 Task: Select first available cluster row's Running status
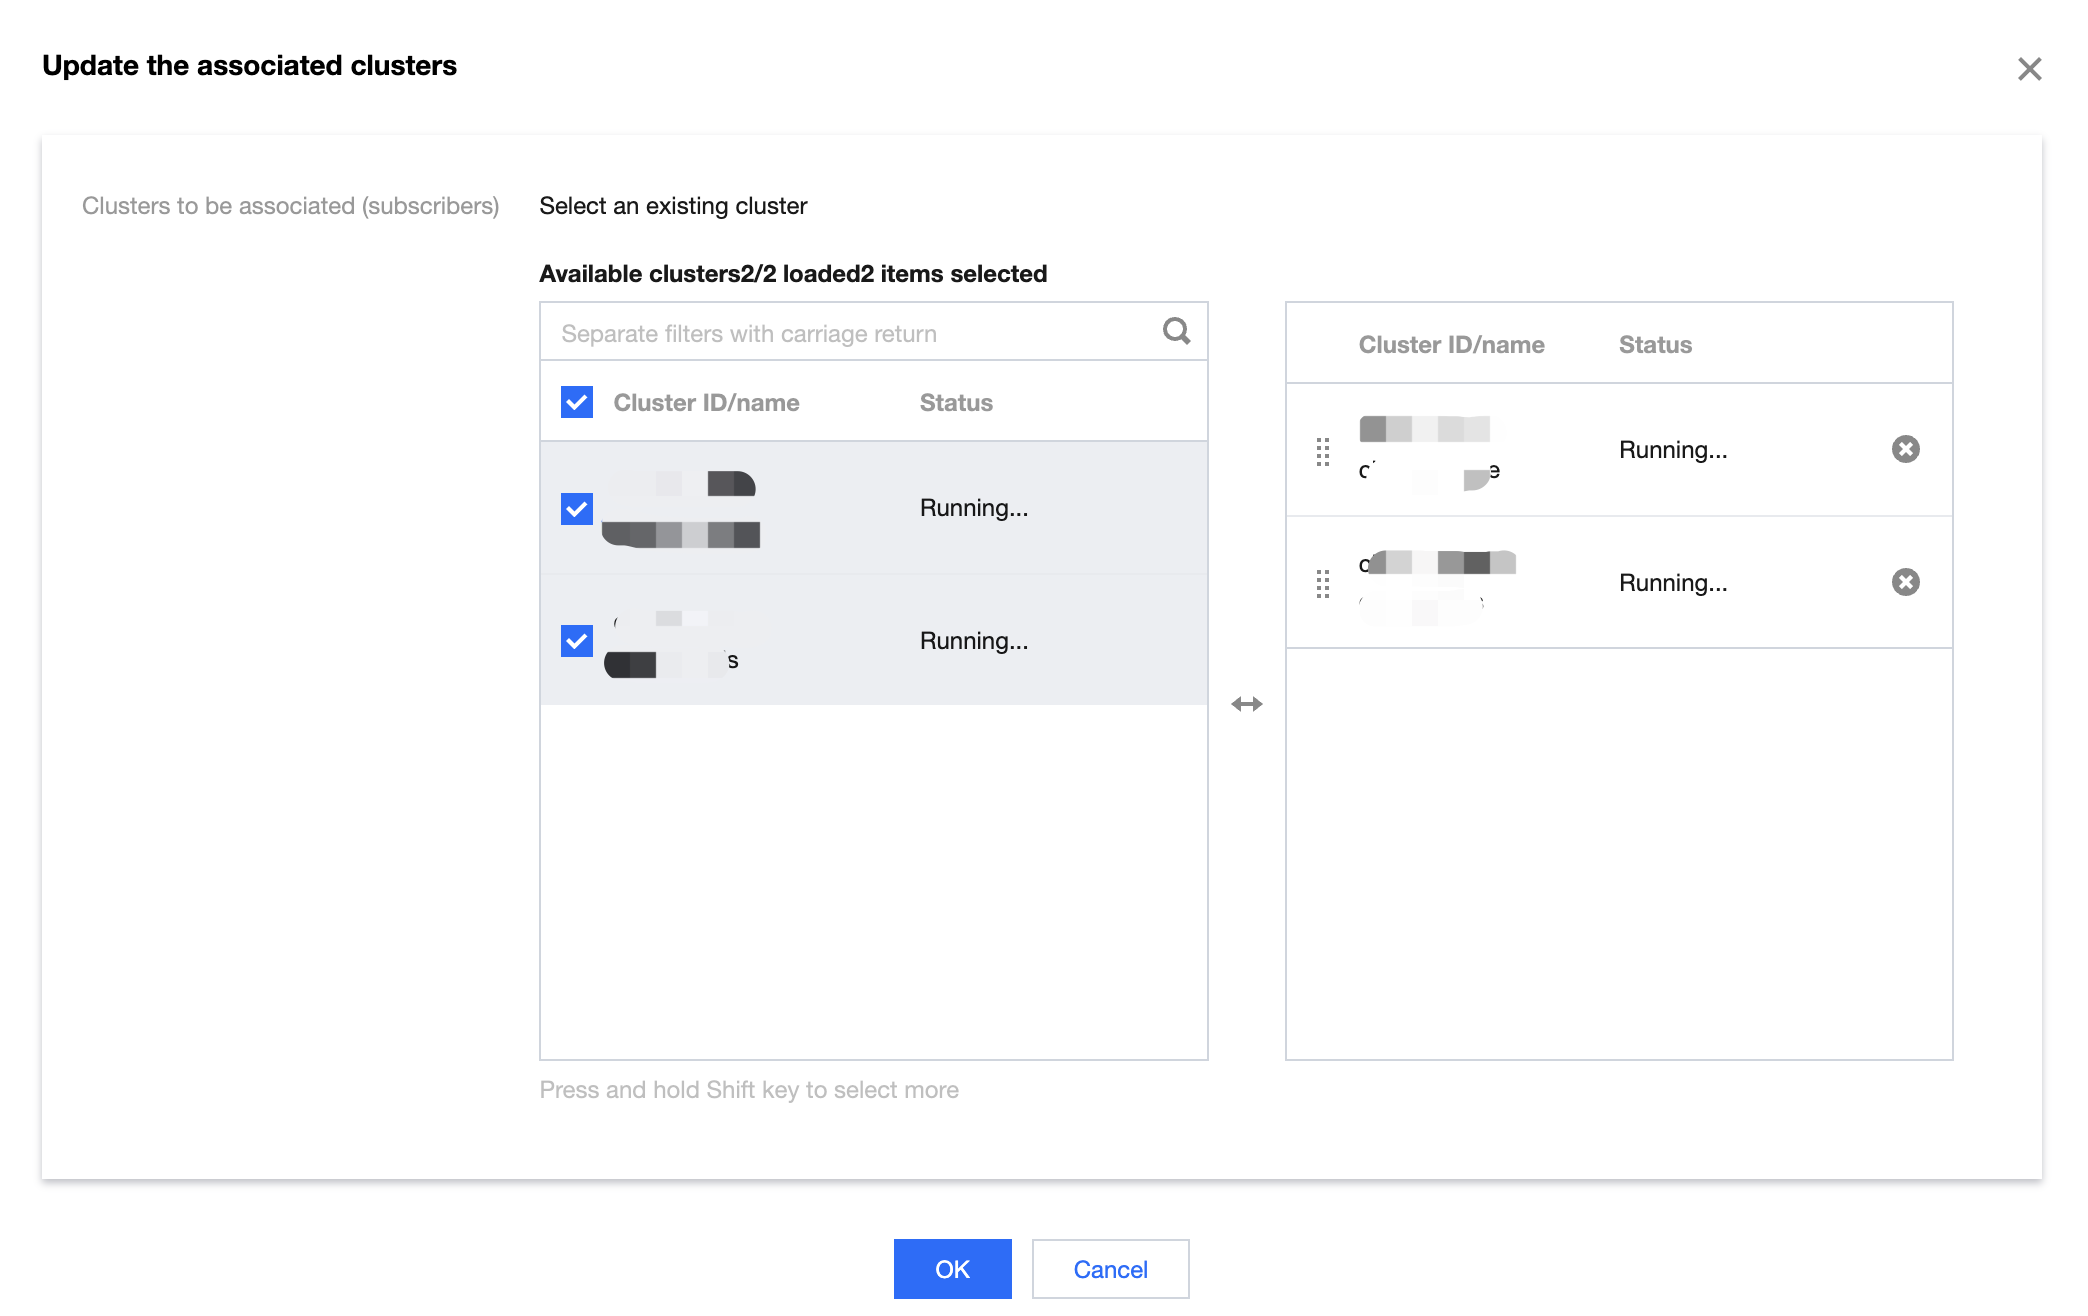click(973, 508)
